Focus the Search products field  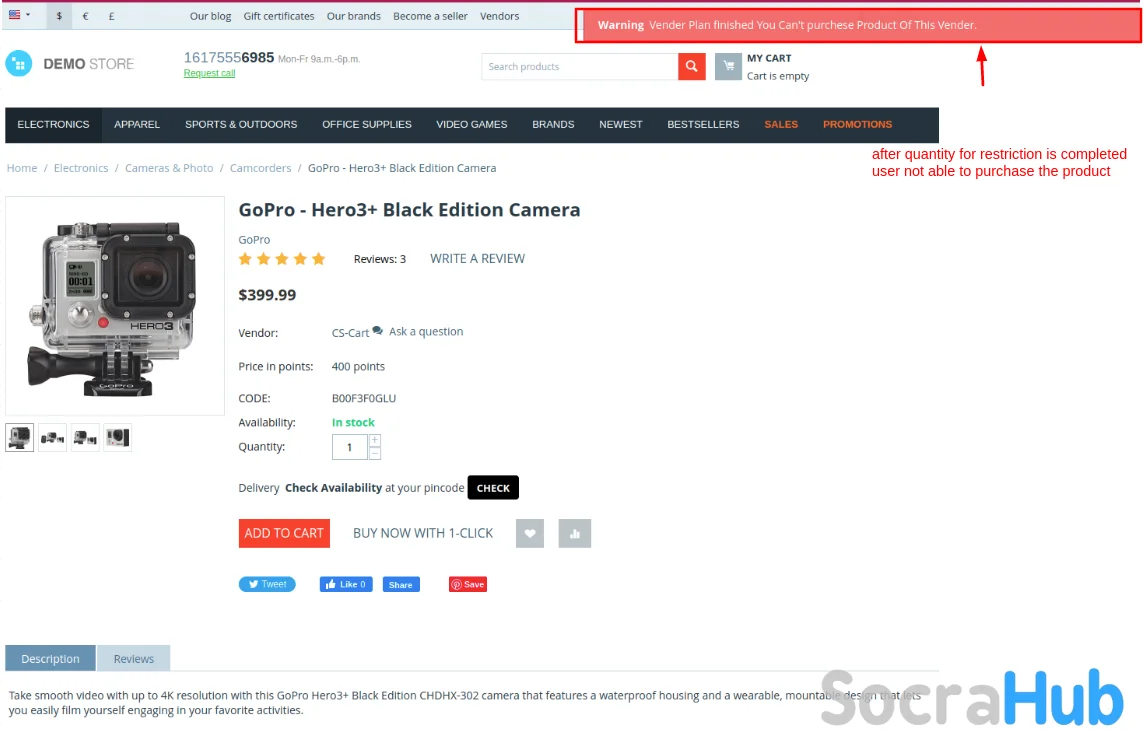(580, 66)
